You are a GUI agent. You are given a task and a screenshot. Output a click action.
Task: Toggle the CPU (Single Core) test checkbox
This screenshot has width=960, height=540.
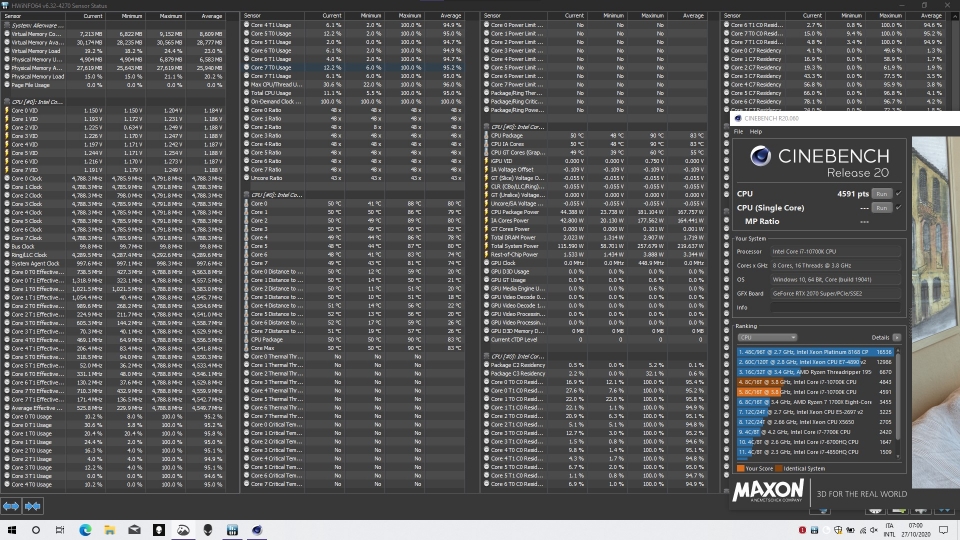pos(898,208)
